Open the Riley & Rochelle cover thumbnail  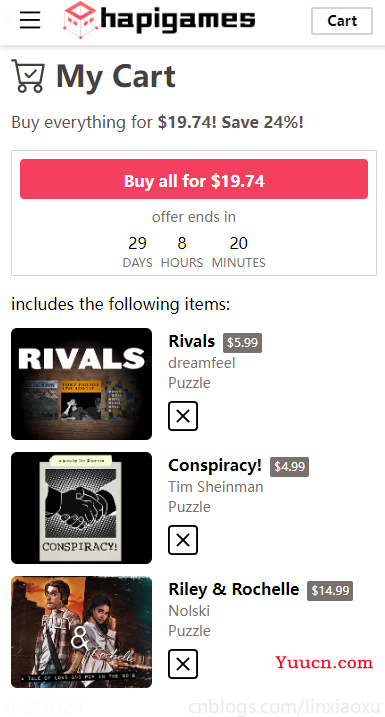tap(81, 632)
